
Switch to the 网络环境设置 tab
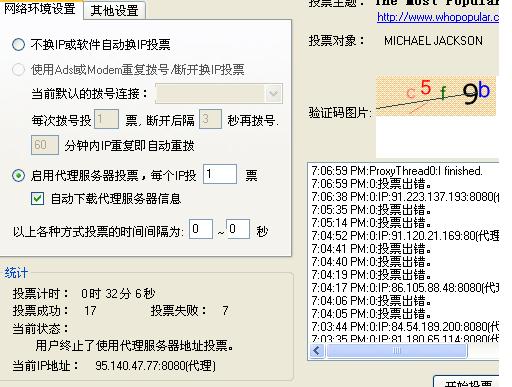[40, 9]
